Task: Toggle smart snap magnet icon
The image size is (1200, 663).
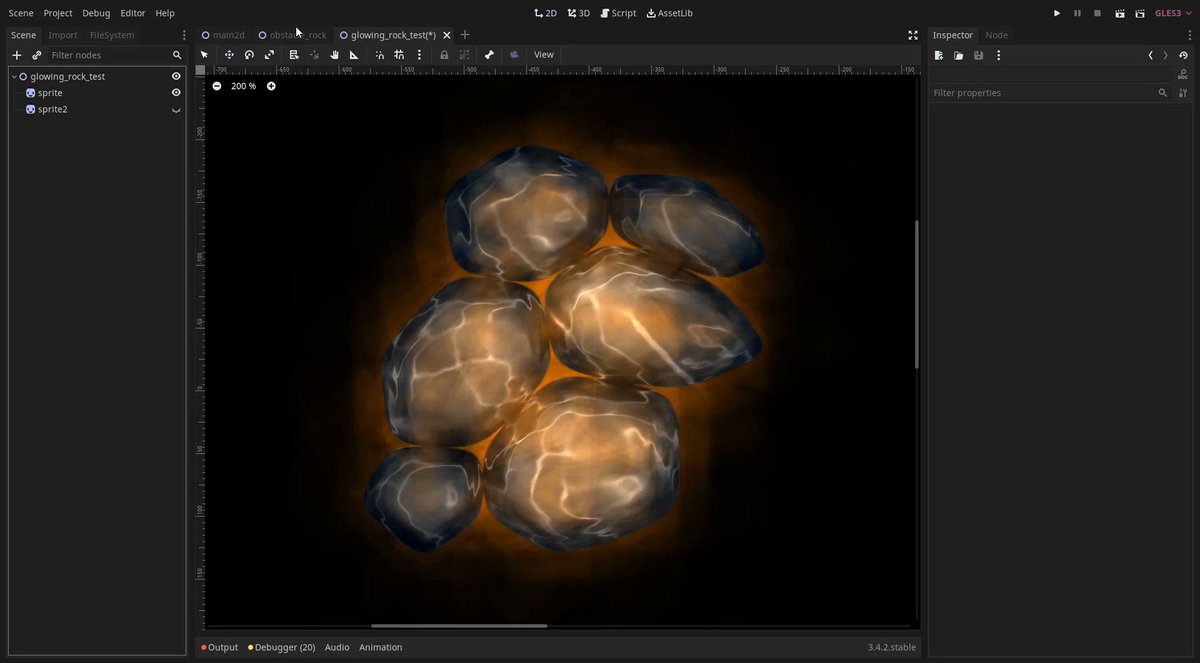Action: pos(379,55)
